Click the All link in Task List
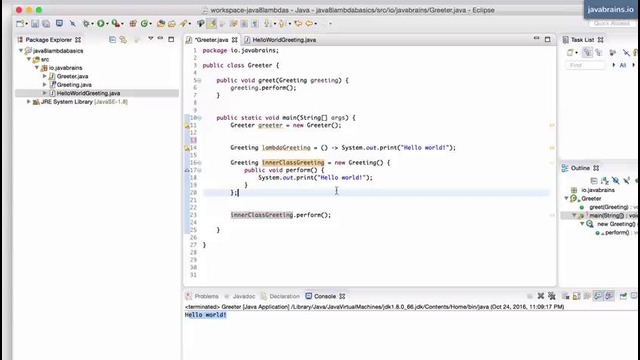The height and width of the screenshot is (360, 640). click(x=622, y=65)
